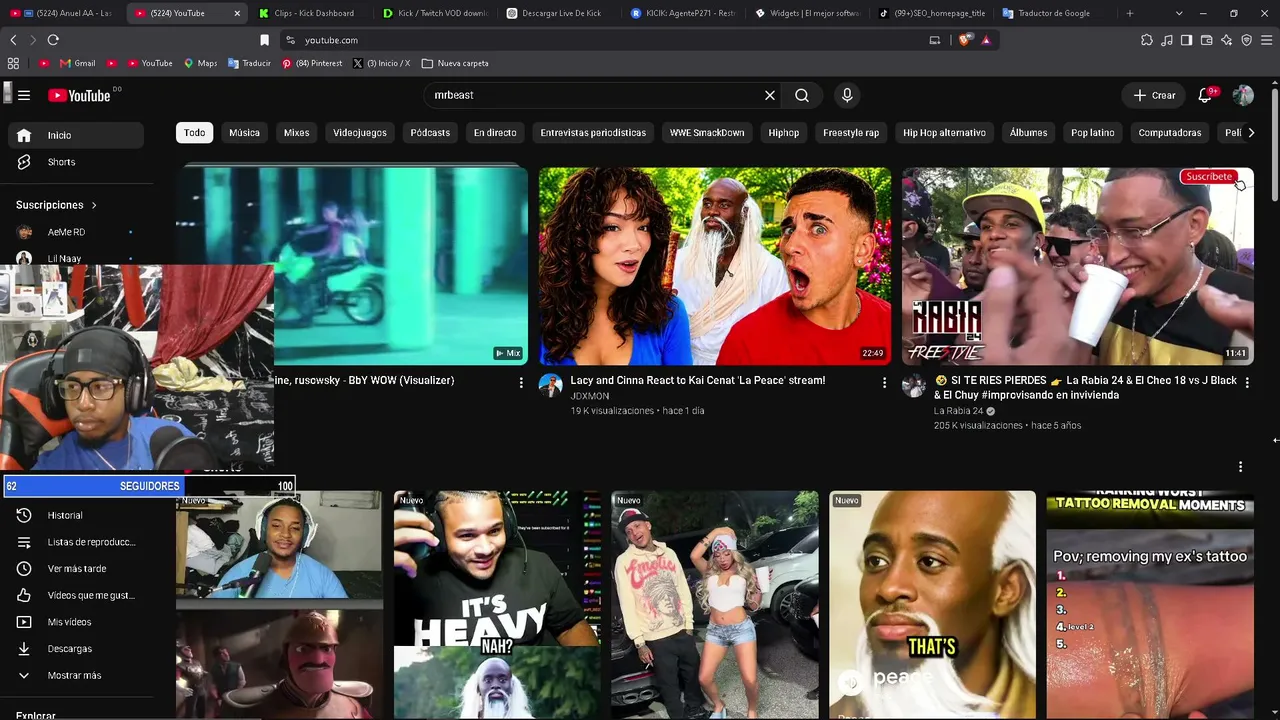Select the Videojuegos filter chip
This screenshot has height=720, width=1280.
360,133
